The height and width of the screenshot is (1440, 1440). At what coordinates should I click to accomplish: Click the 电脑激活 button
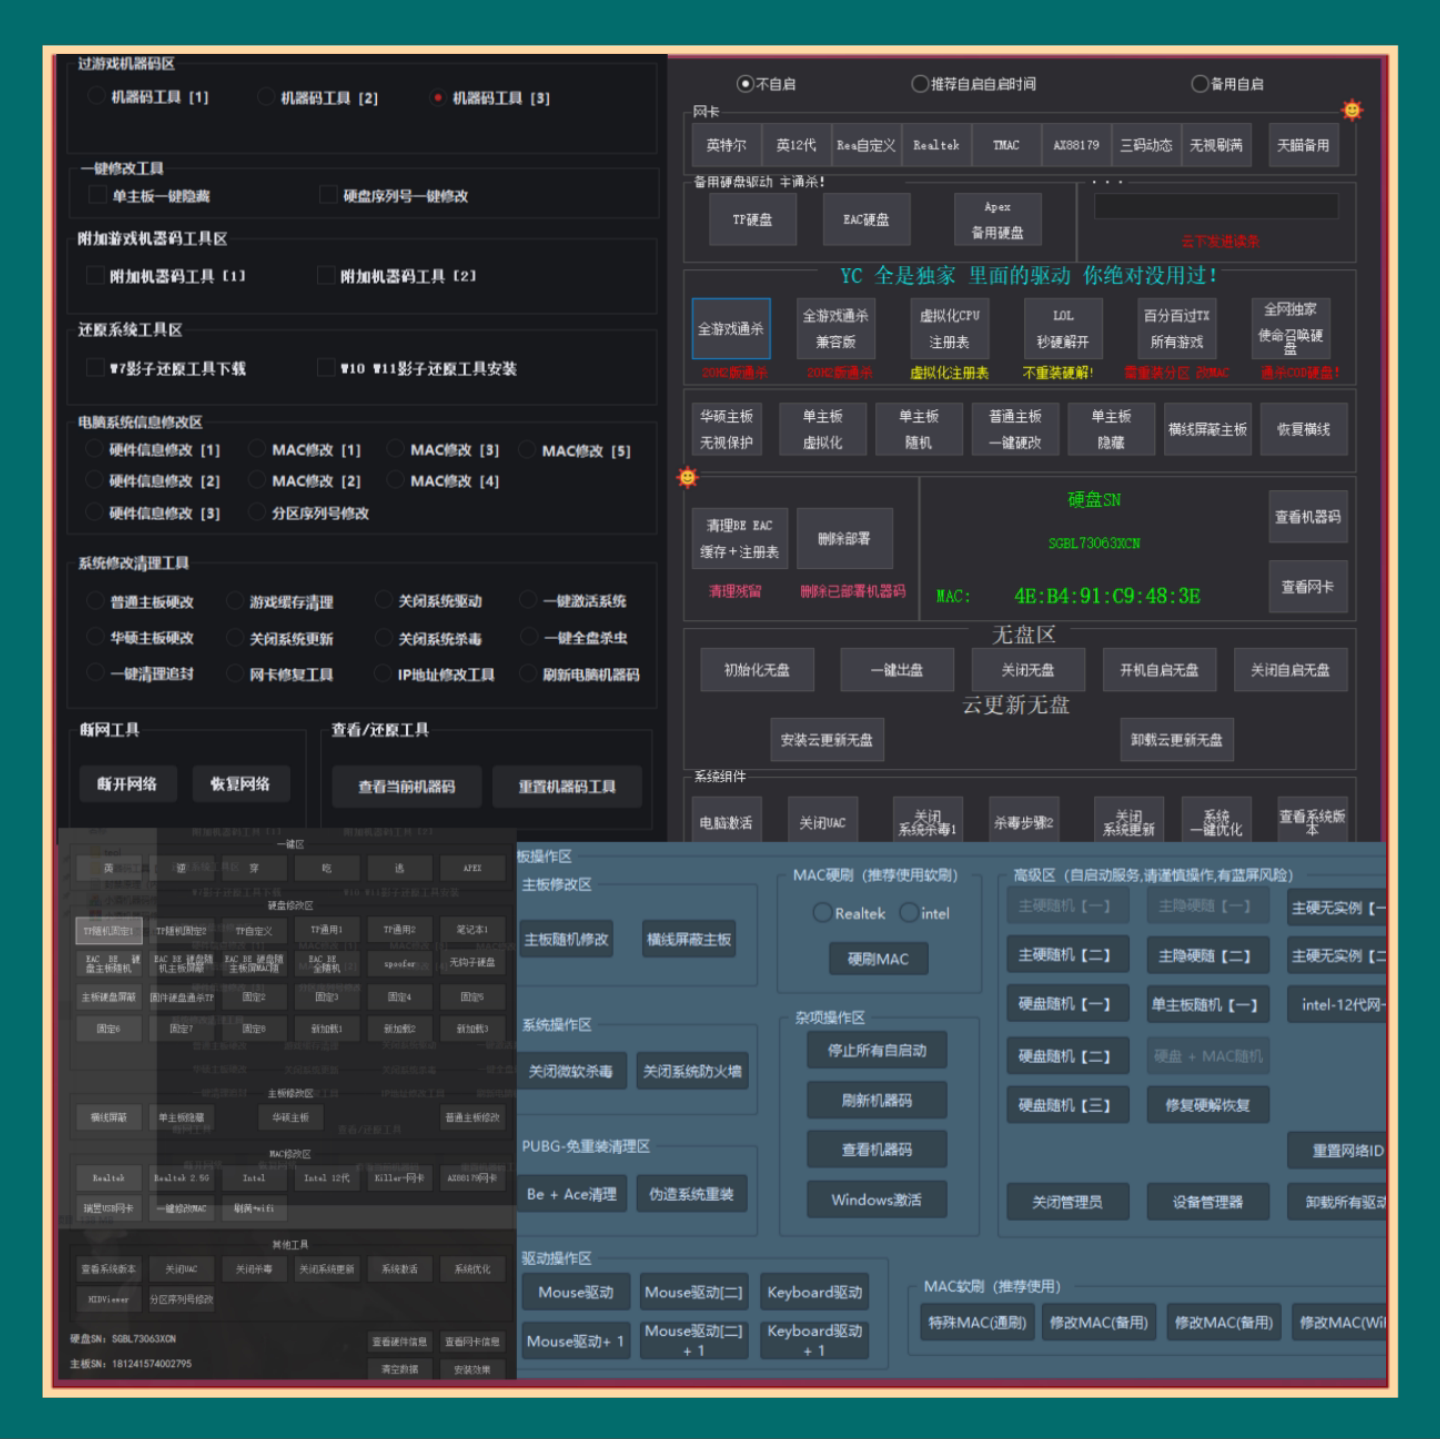coord(727,822)
